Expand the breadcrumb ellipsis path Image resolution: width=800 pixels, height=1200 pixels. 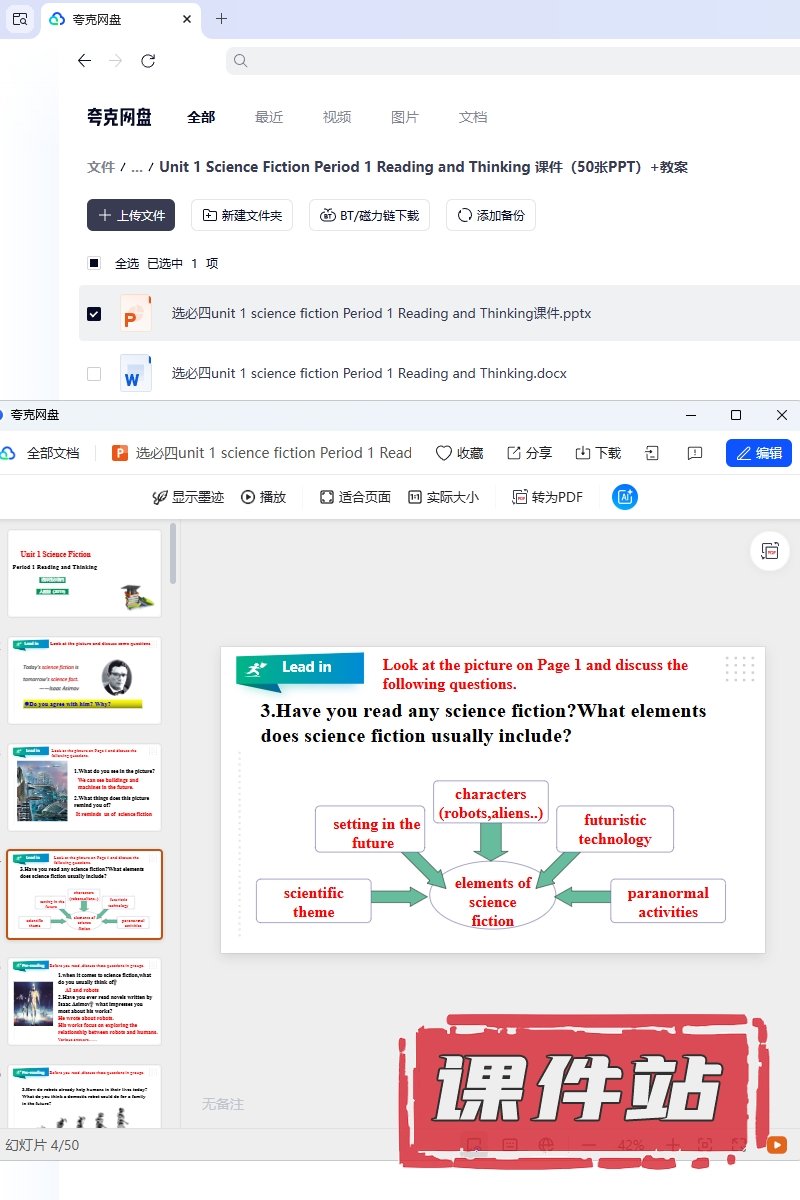137,167
